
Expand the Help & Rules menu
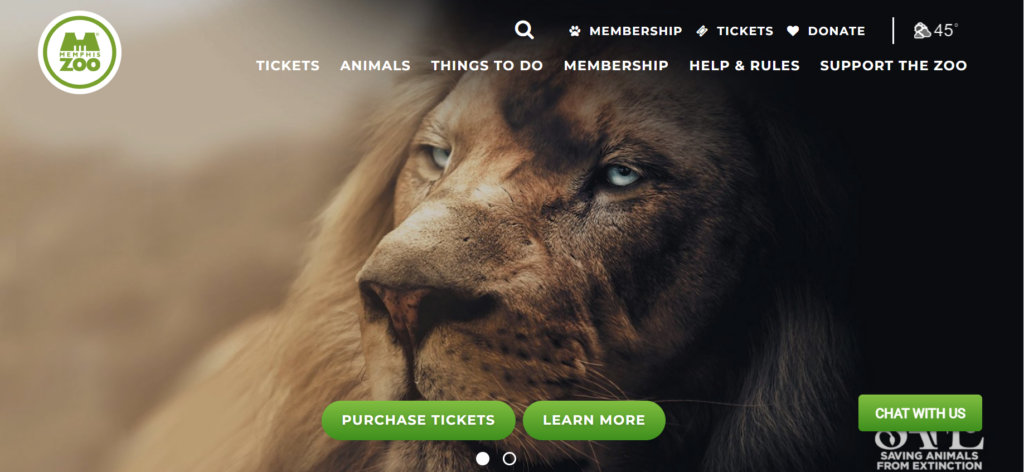coord(744,66)
